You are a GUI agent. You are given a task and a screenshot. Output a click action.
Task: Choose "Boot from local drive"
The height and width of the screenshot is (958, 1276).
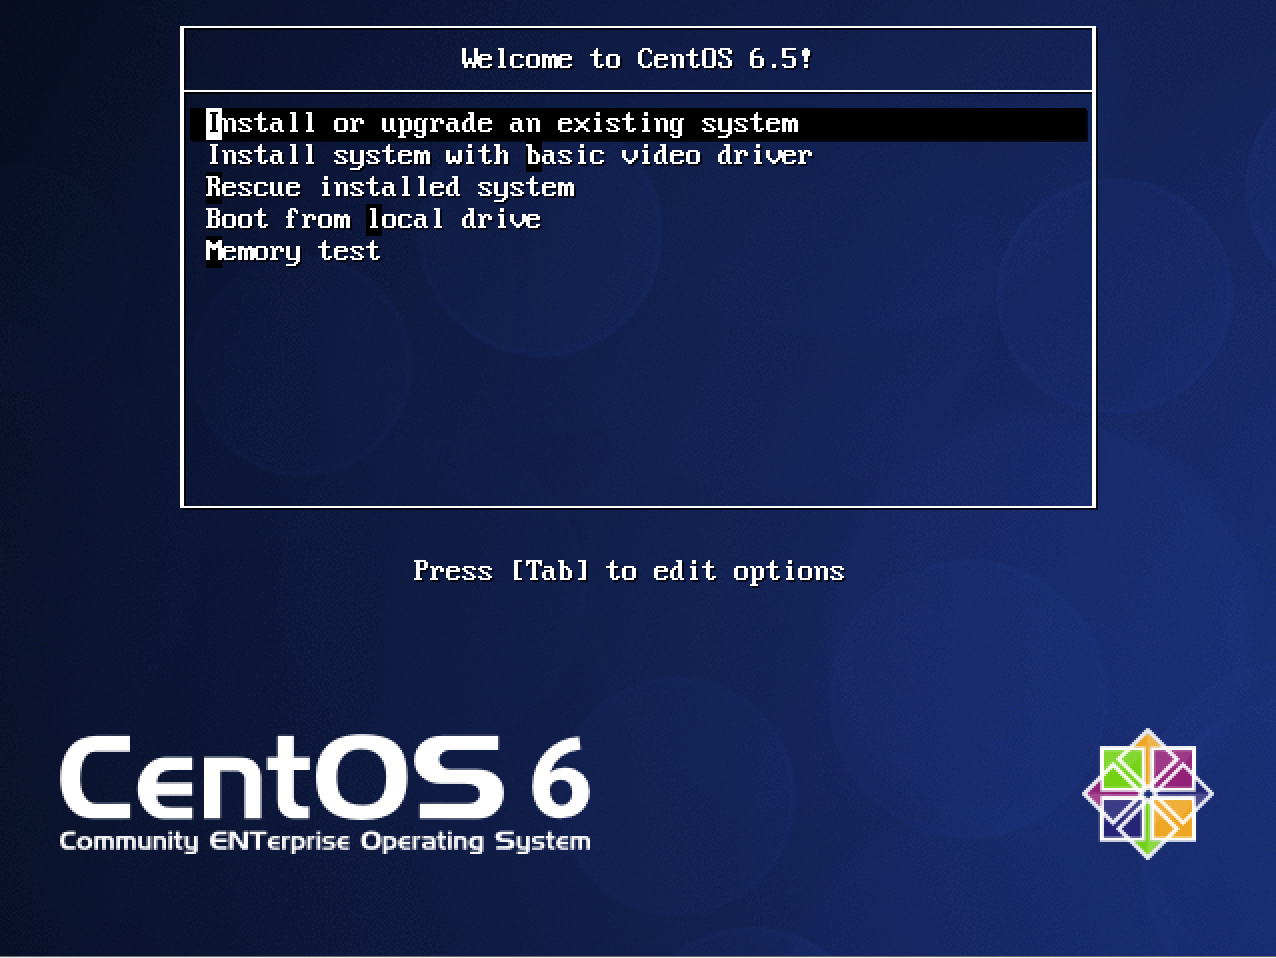pos(373,219)
